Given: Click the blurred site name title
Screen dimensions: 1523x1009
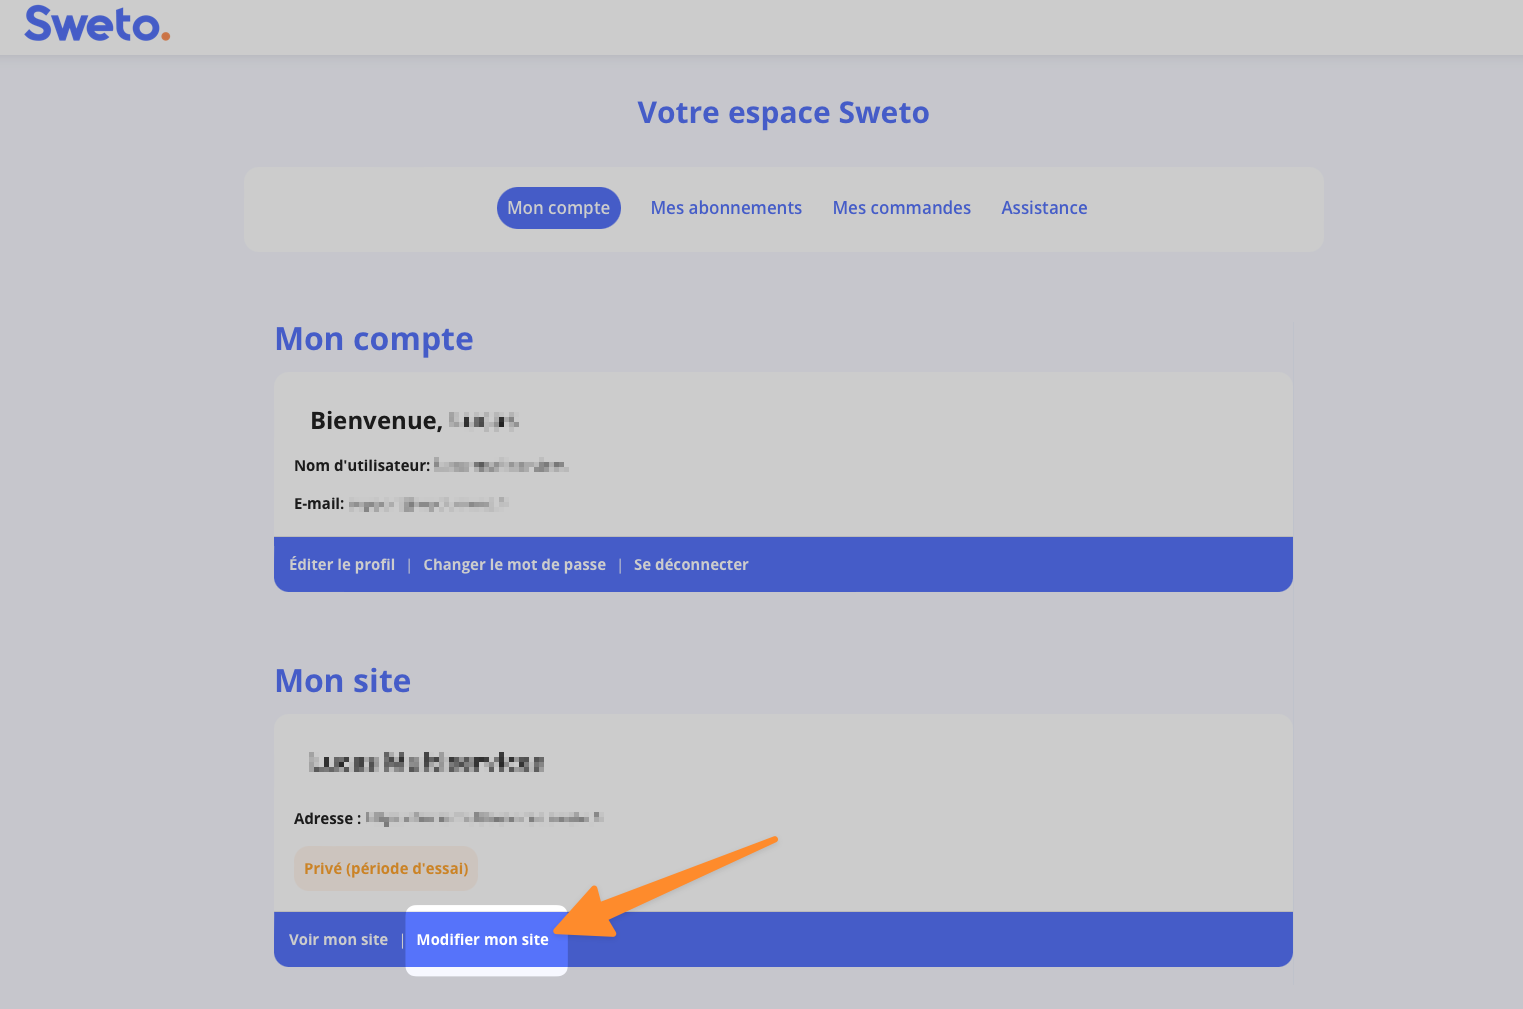Looking at the screenshot, I should (427, 763).
